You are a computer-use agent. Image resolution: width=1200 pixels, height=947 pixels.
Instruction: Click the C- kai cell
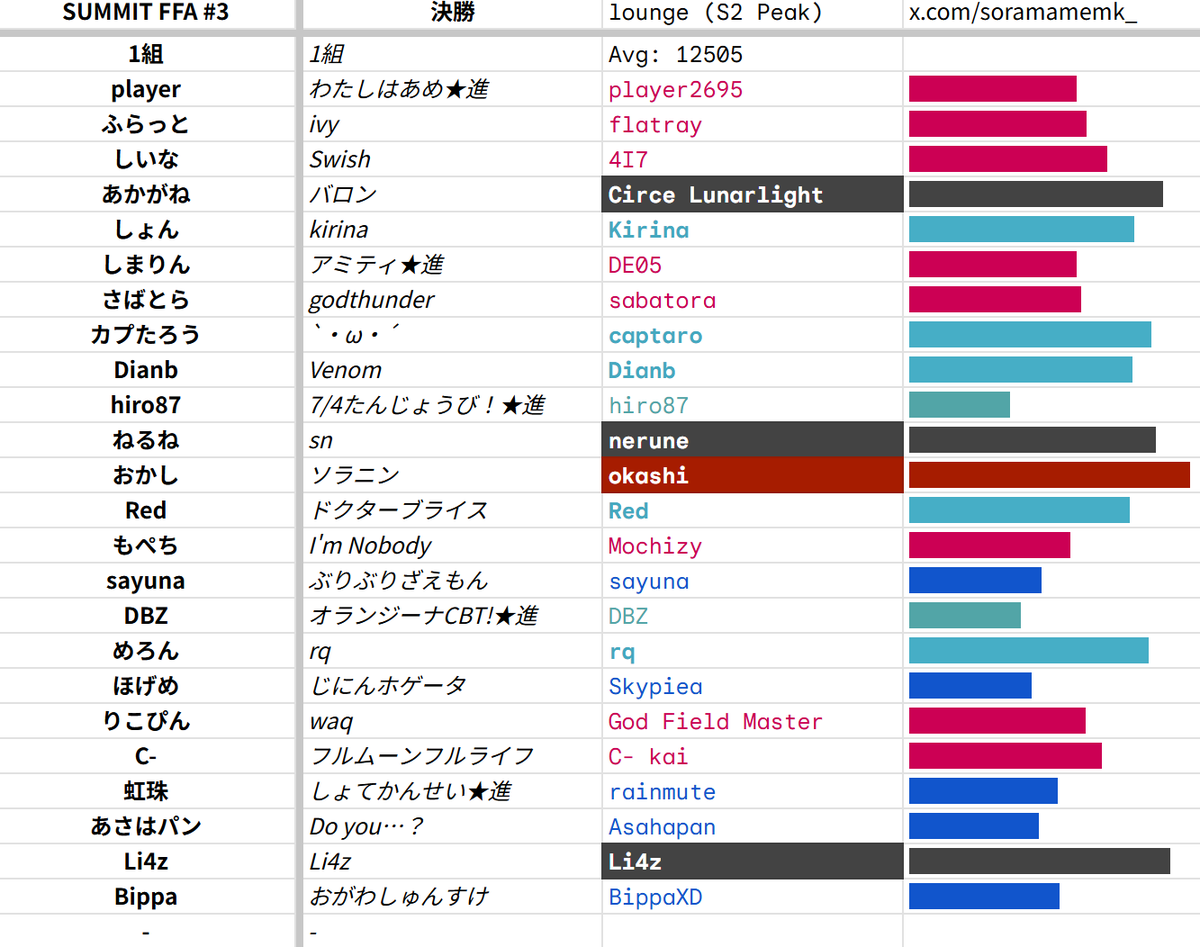752,756
